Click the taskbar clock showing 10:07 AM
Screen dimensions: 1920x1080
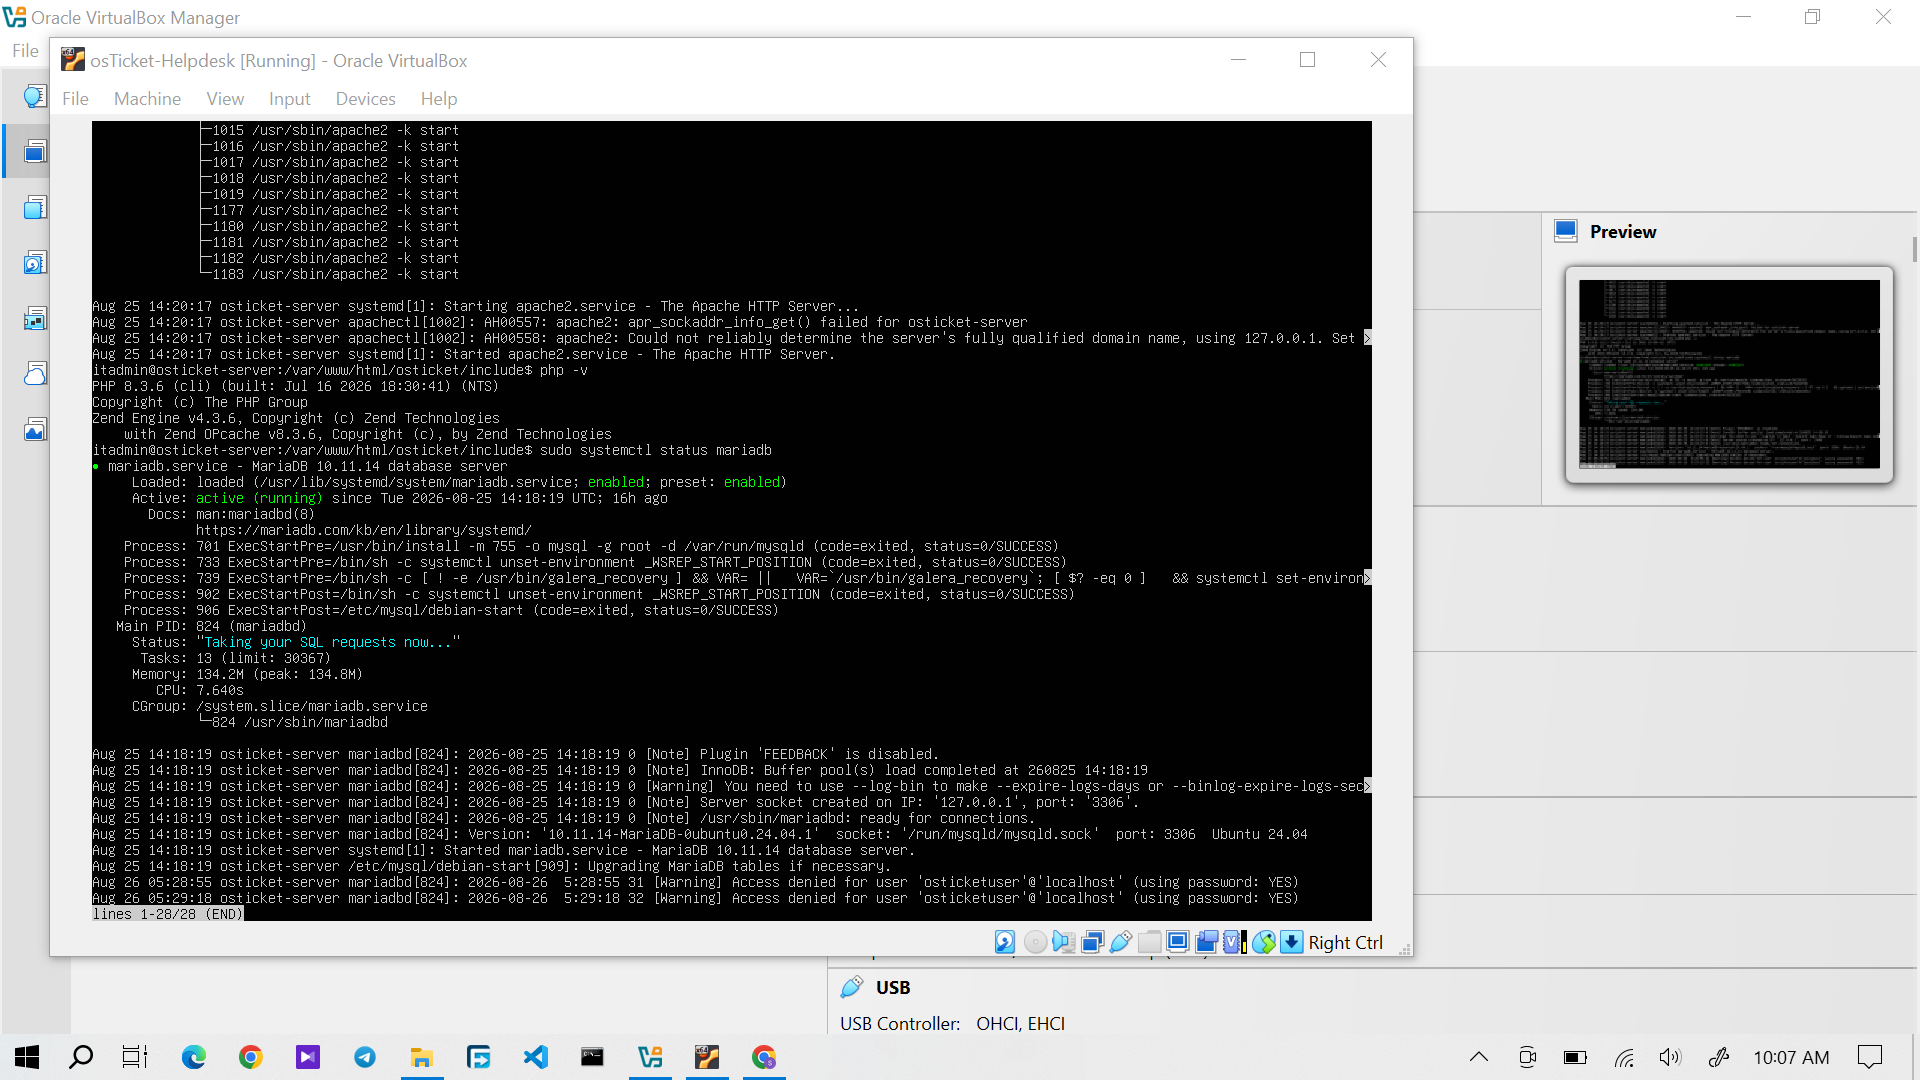click(1790, 1057)
